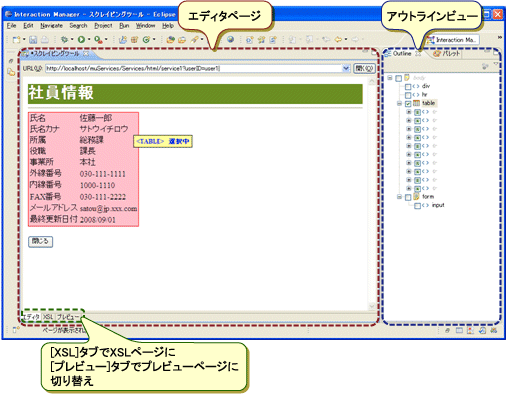The height and width of the screenshot is (394, 506).
Task: Click the New wizard toolbar icon
Action: 16,40
